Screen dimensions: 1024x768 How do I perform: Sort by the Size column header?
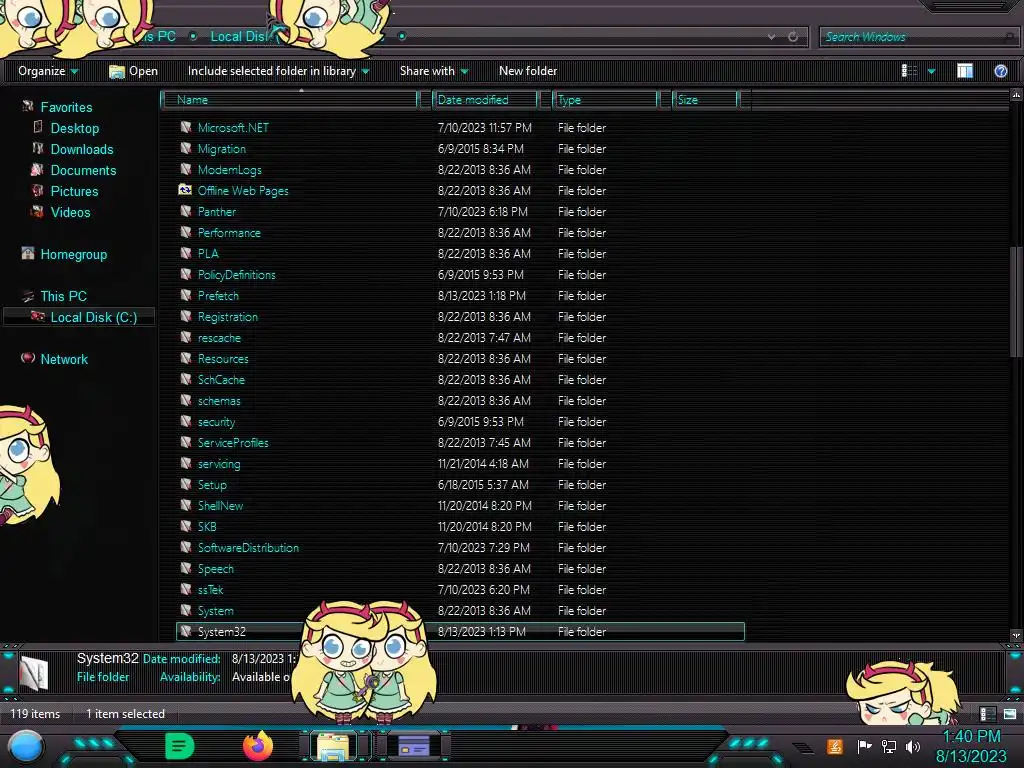point(705,100)
